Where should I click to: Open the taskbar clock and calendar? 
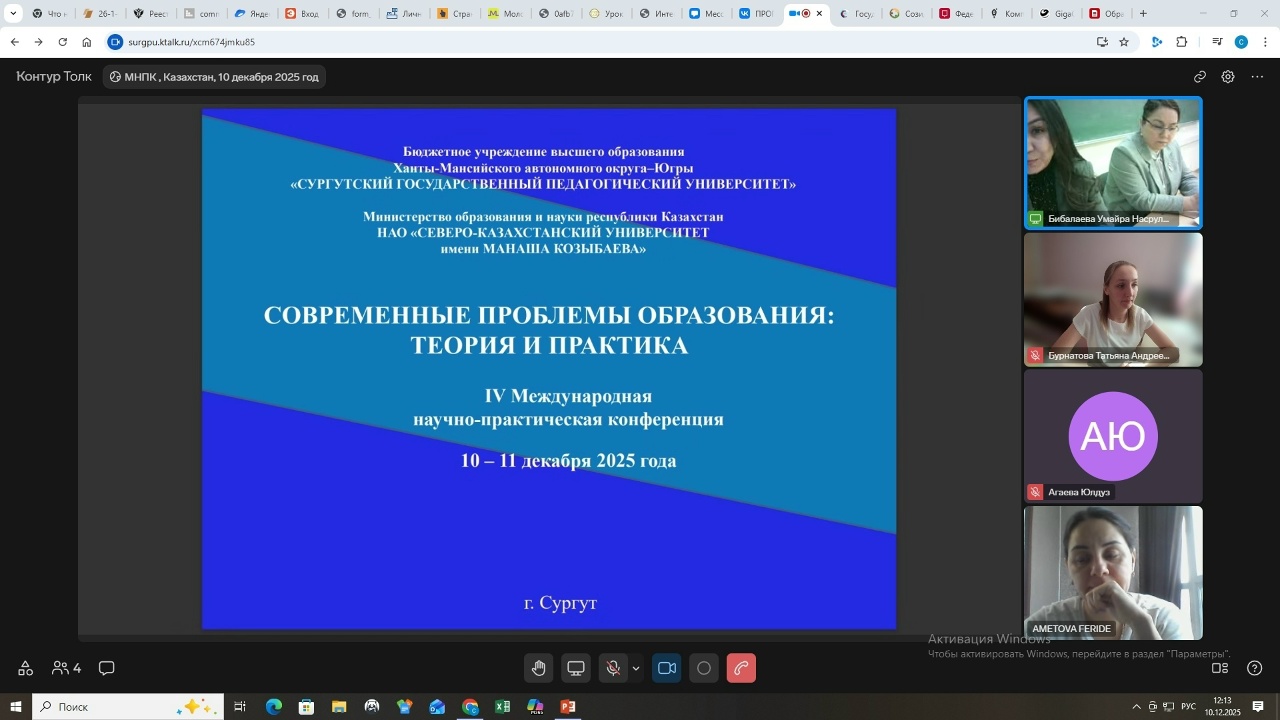[1222, 707]
